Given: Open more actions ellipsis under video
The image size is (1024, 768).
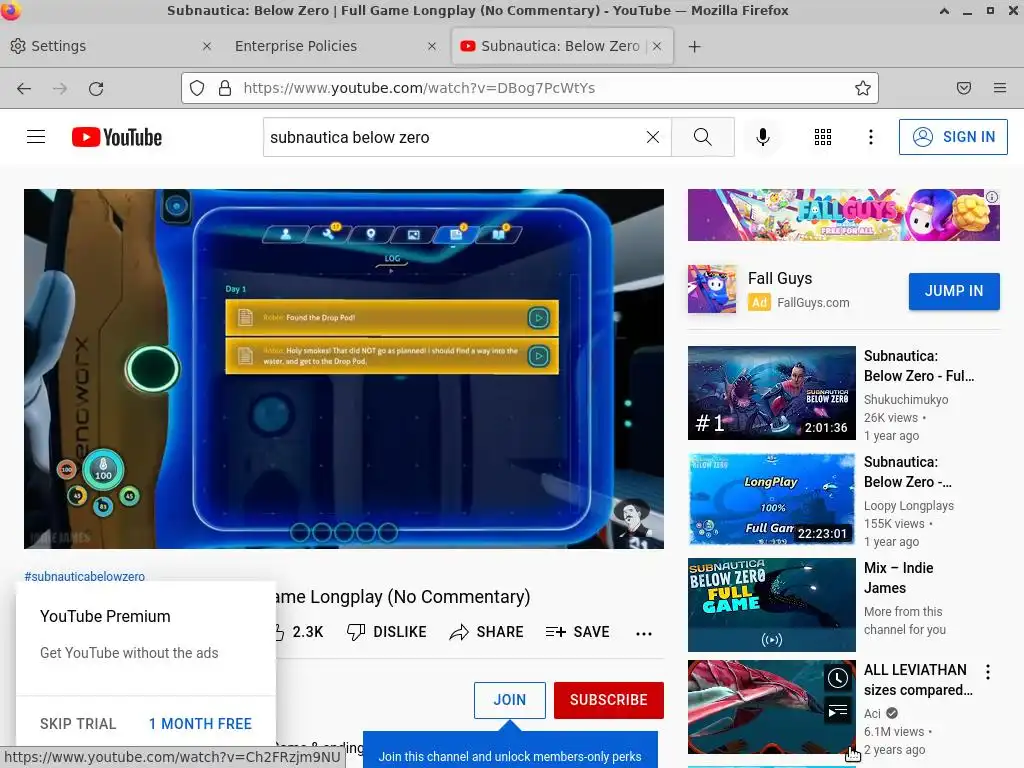Looking at the screenshot, I should click(644, 633).
